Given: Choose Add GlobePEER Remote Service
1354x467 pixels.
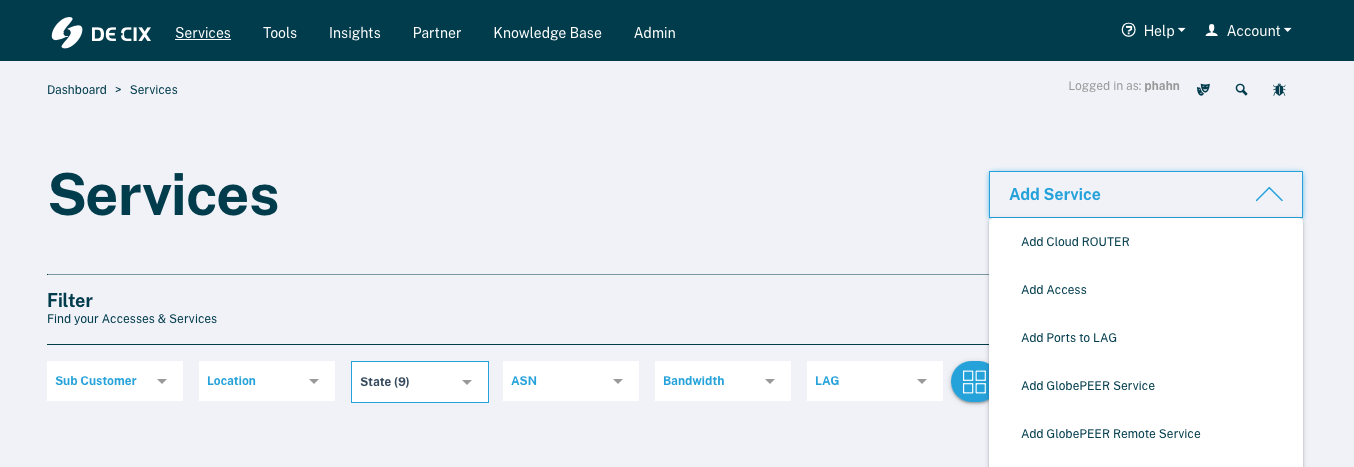Looking at the screenshot, I should [1110, 434].
